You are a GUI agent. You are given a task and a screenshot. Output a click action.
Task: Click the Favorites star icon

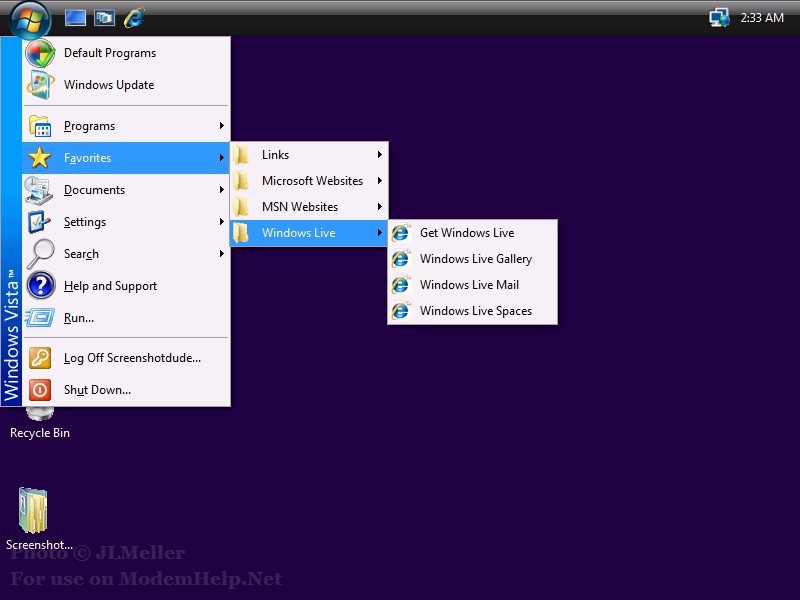39,158
